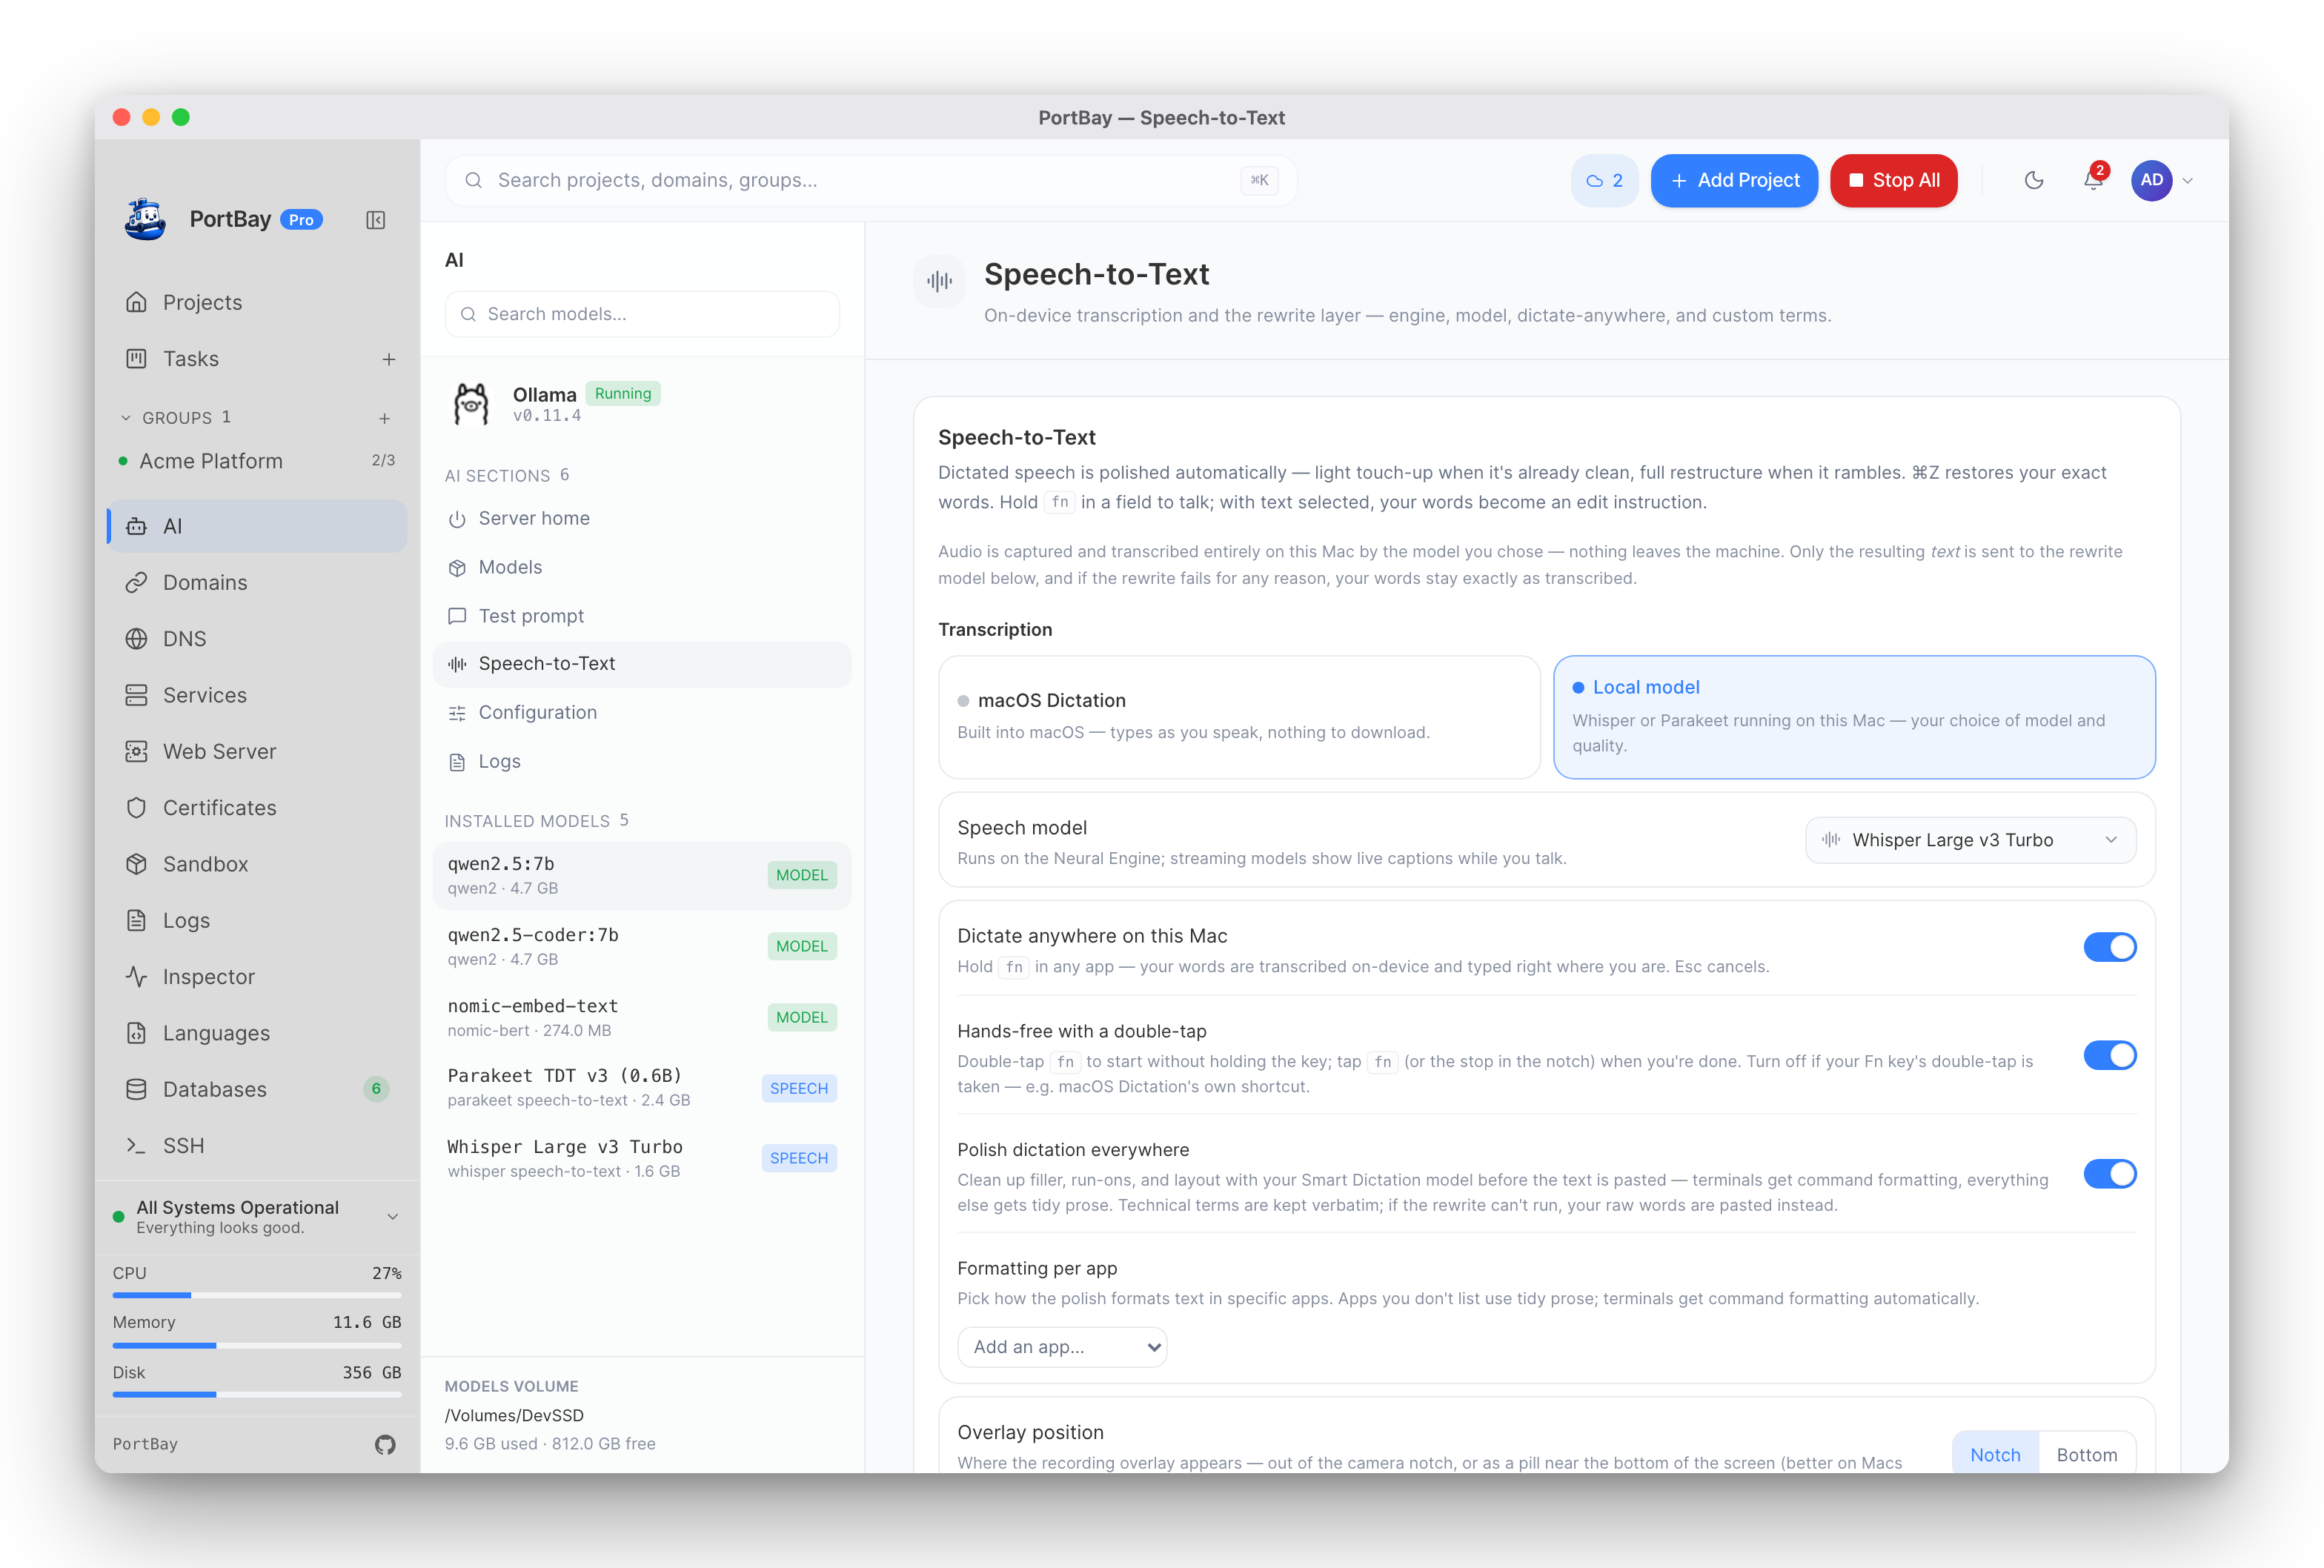Click the search magnifier in top bar
This screenshot has width=2324, height=1568.
click(x=474, y=180)
